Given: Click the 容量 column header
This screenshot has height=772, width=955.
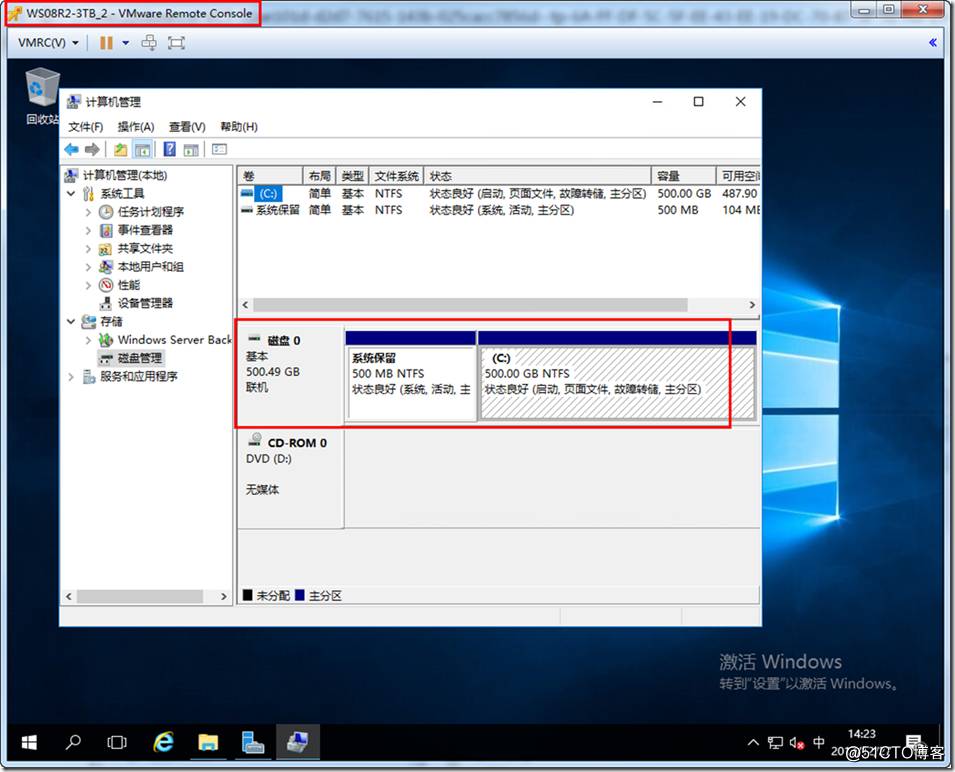Looking at the screenshot, I should click(683, 176).
